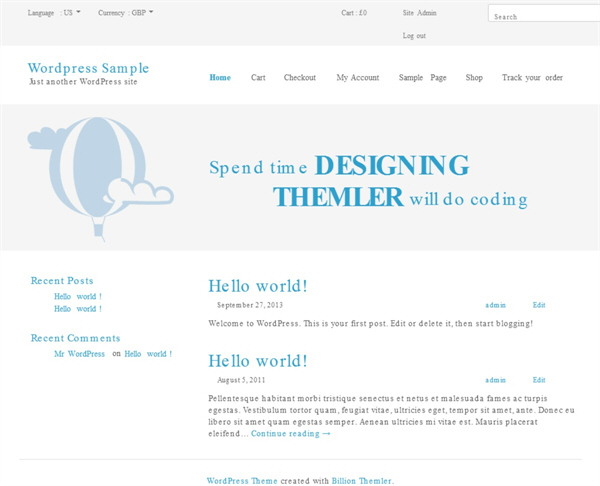The height and width of the screenshot is (486, 600).
Task: Navigate to My Account
Action: tap(358, 77)
